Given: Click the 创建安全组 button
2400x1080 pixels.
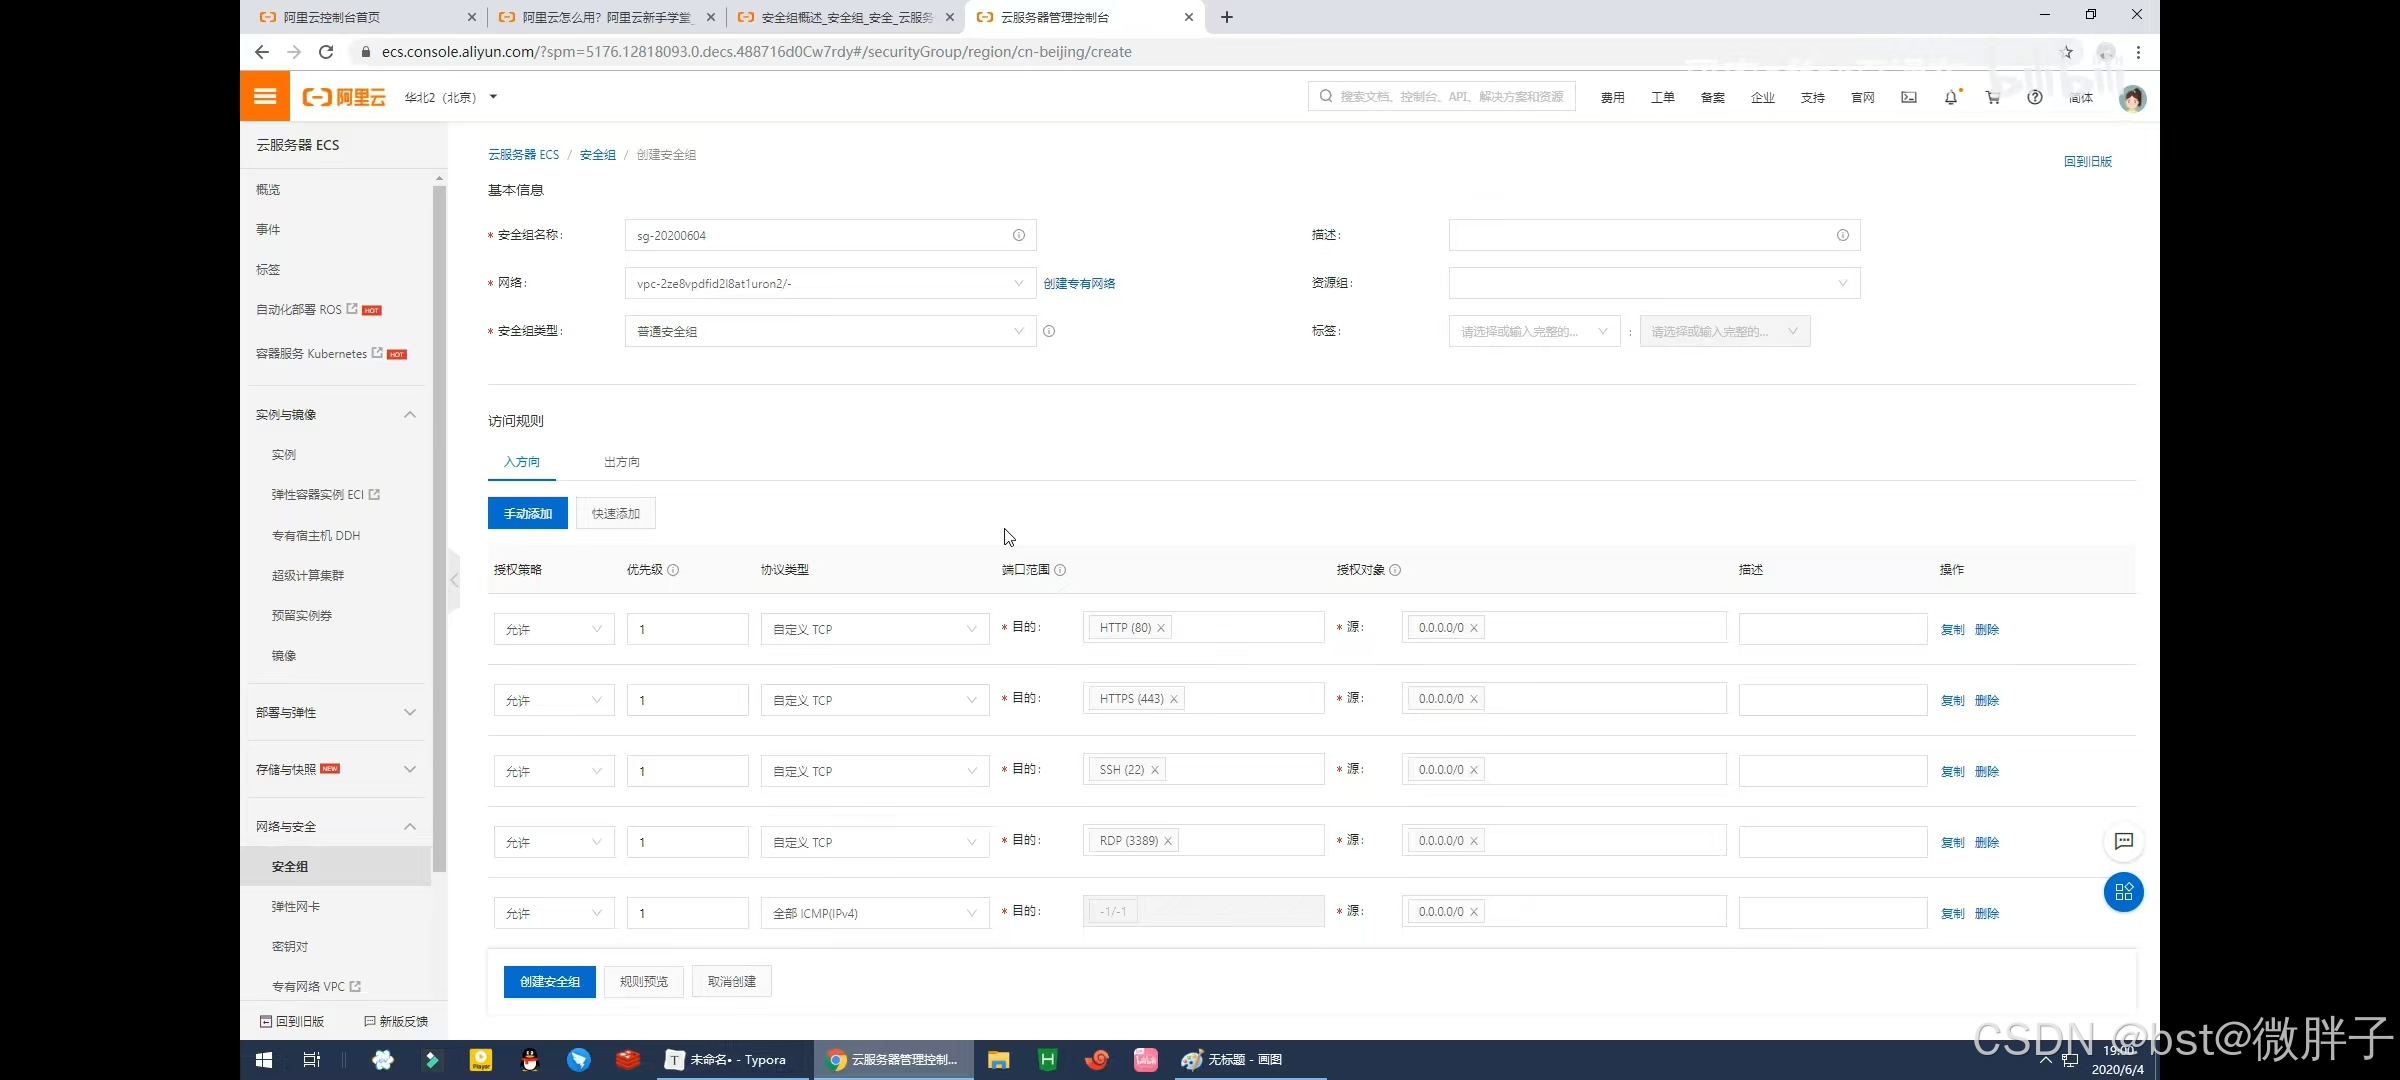Looking at the screenshot, I should [549, 981].
